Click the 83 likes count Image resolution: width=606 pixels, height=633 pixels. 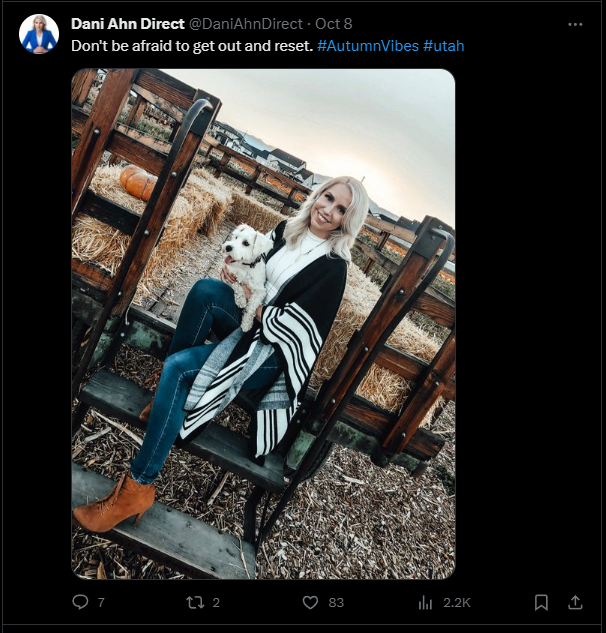pyautogui.click(x=336, y=603)
